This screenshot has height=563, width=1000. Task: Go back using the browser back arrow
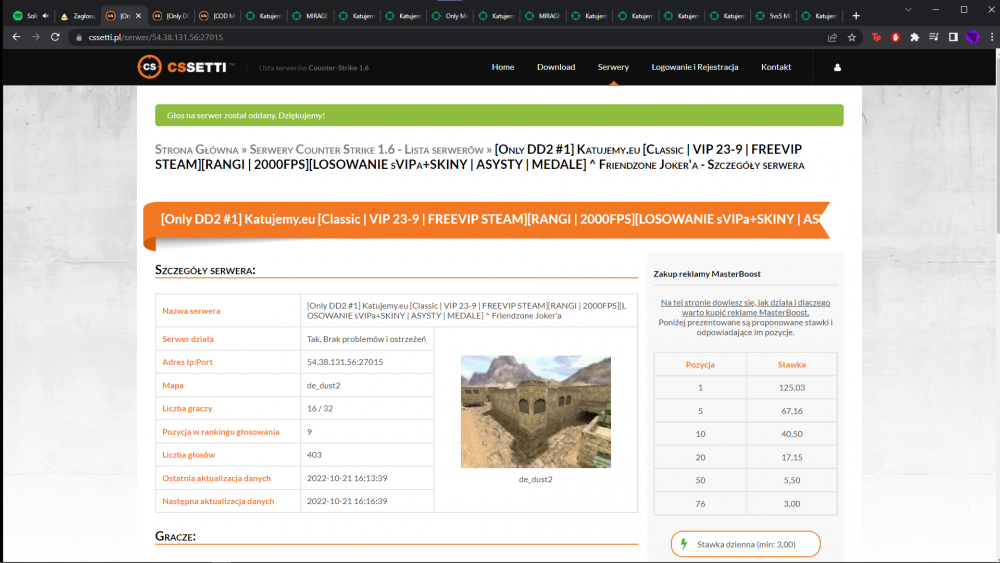pyautogui.click(x=17, y=37)
